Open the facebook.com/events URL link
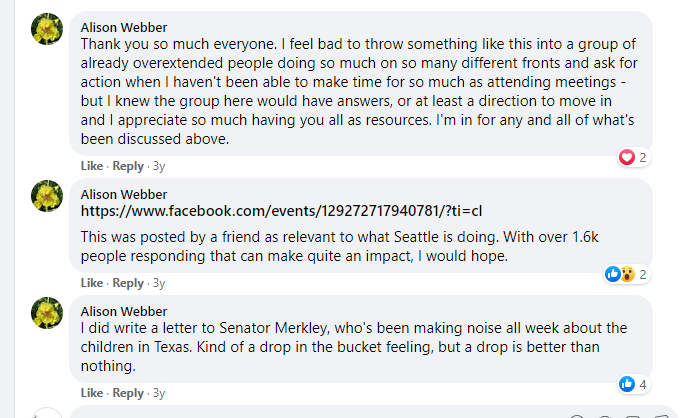 (x=281, y=211)
